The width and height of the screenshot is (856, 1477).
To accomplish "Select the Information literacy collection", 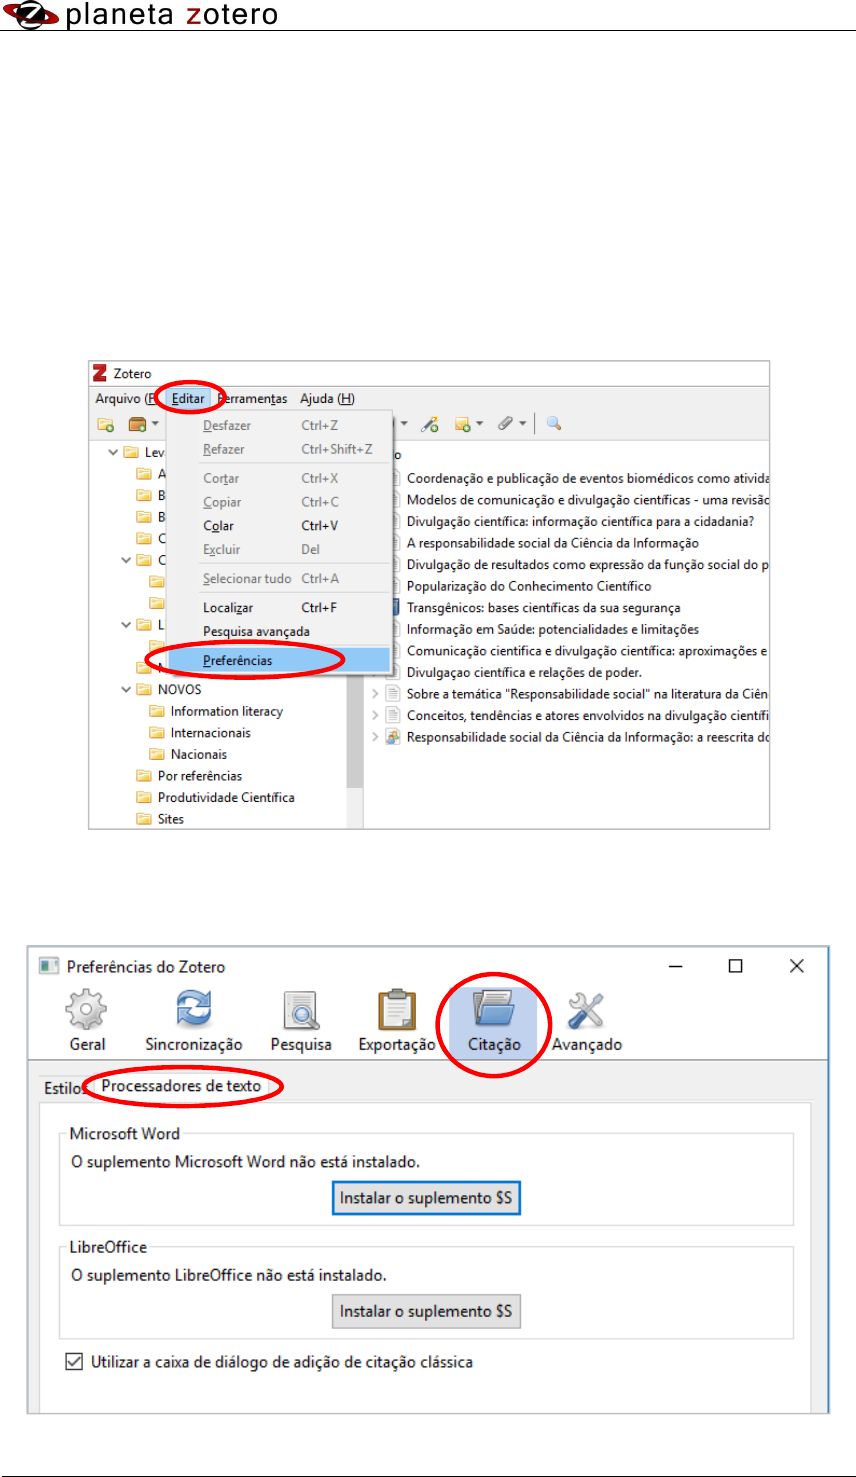I will click(226, 711).
